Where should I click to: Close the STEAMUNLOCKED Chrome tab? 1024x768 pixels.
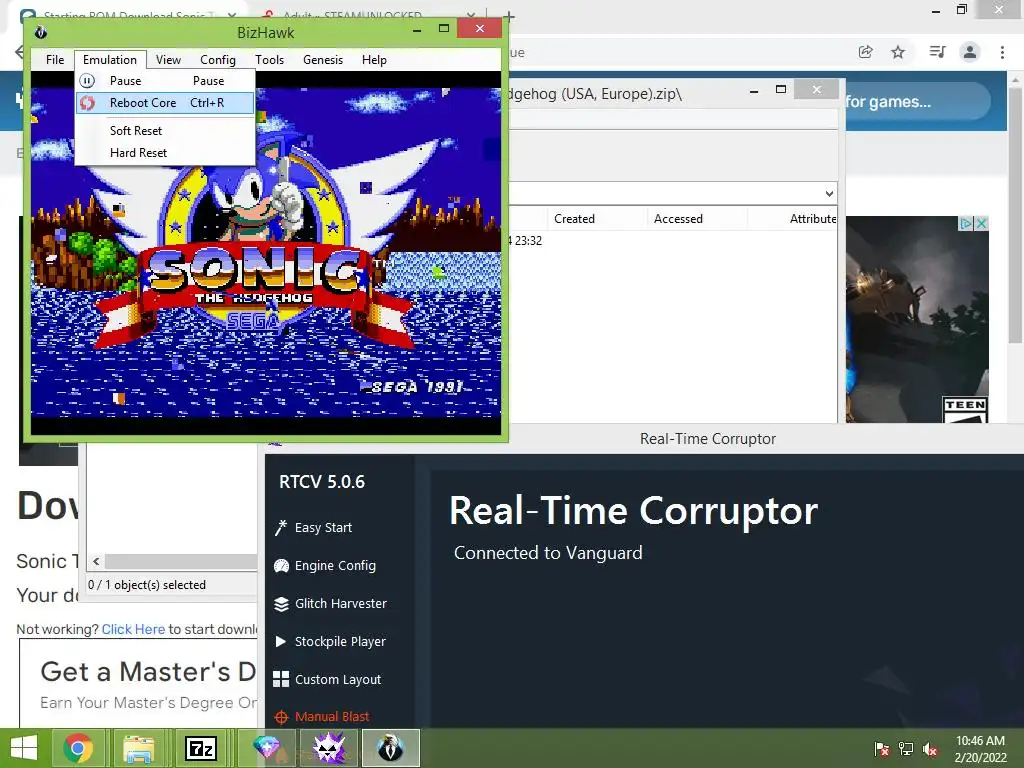click(x=472, y=15)
